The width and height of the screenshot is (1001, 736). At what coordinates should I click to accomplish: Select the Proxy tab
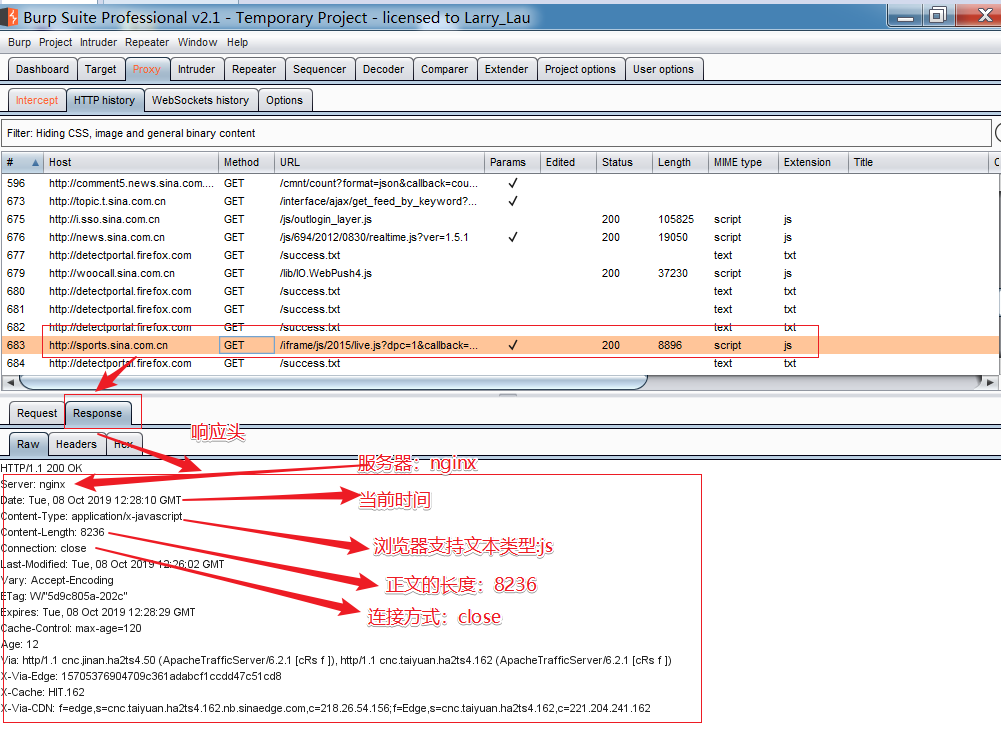point(147,69)
